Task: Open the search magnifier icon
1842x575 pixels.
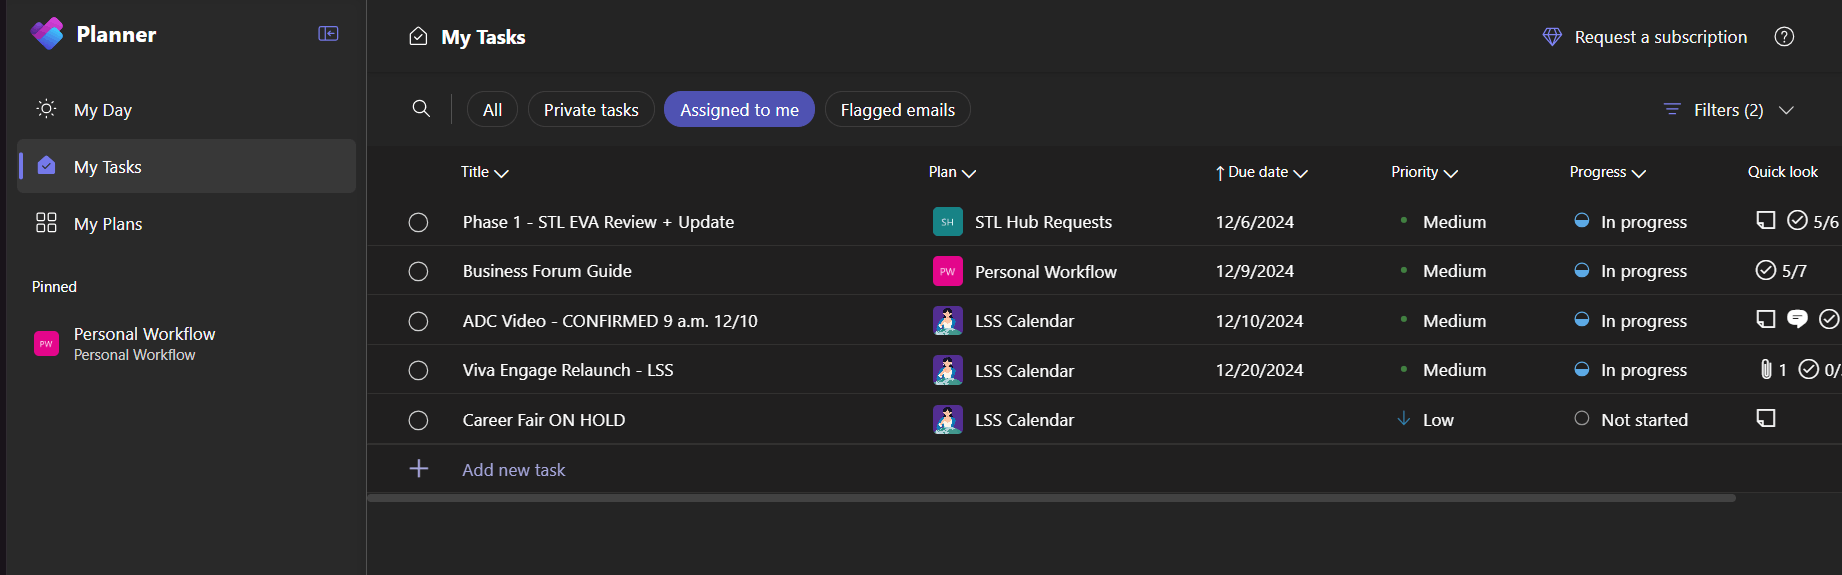Action: coord(421,109)
